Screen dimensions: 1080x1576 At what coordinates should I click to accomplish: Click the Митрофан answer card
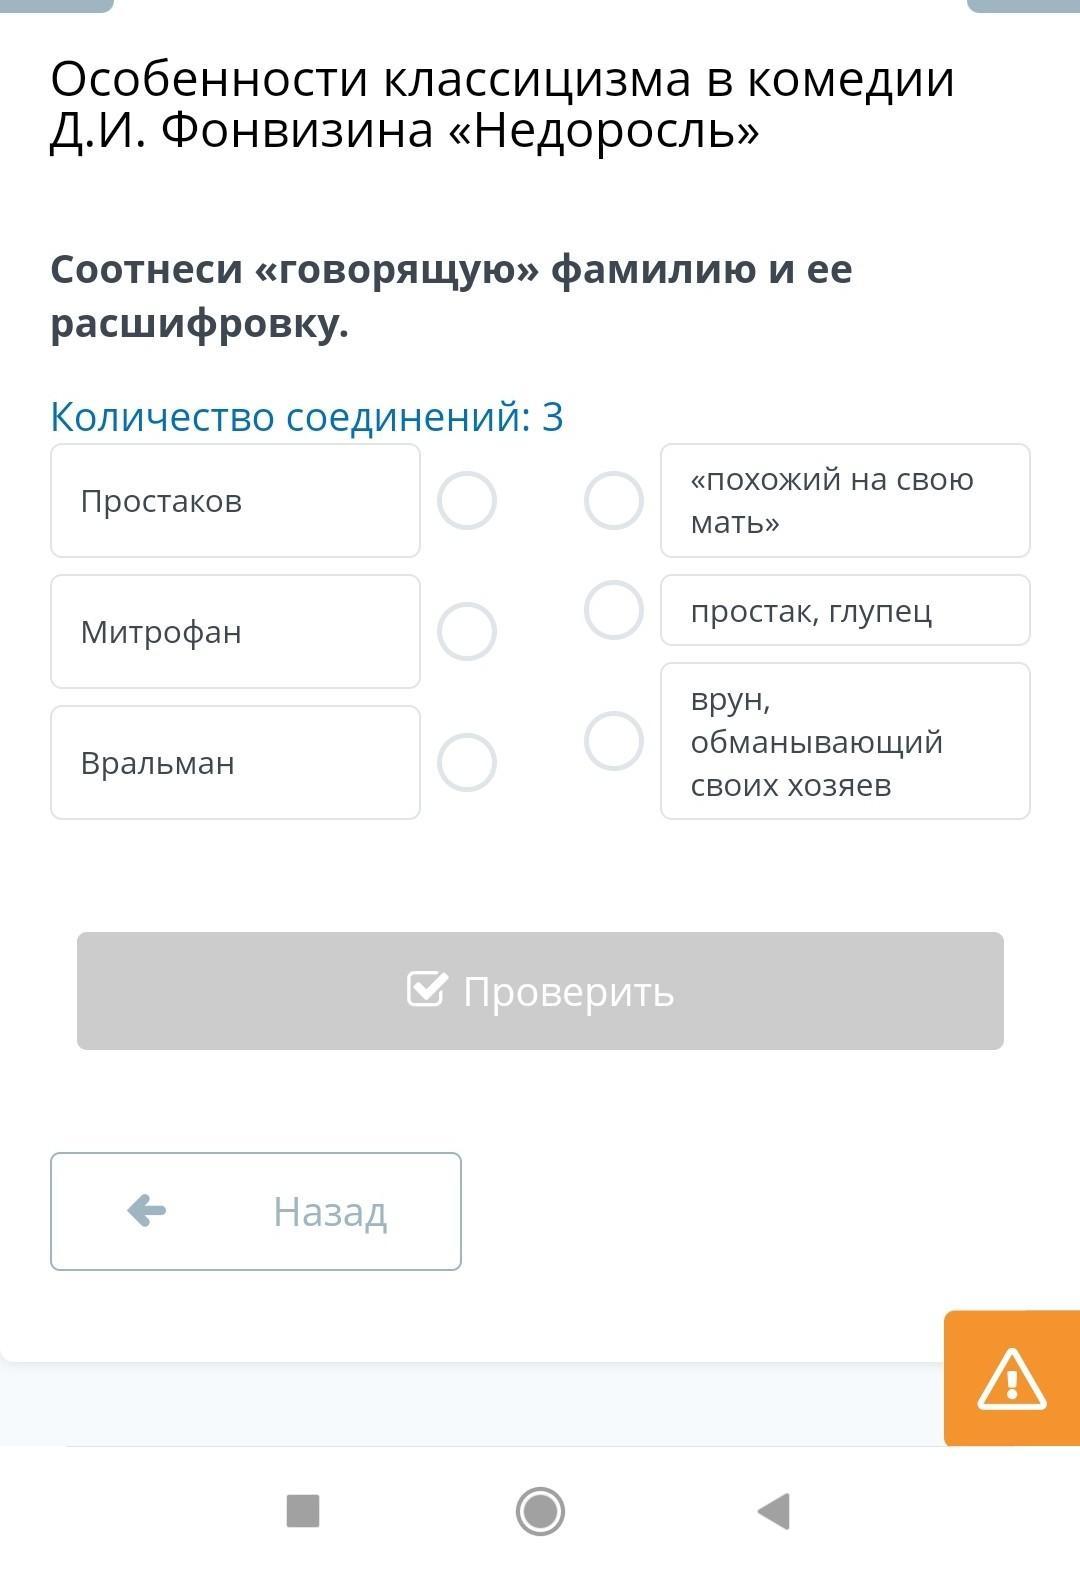(x=235, y=631)
